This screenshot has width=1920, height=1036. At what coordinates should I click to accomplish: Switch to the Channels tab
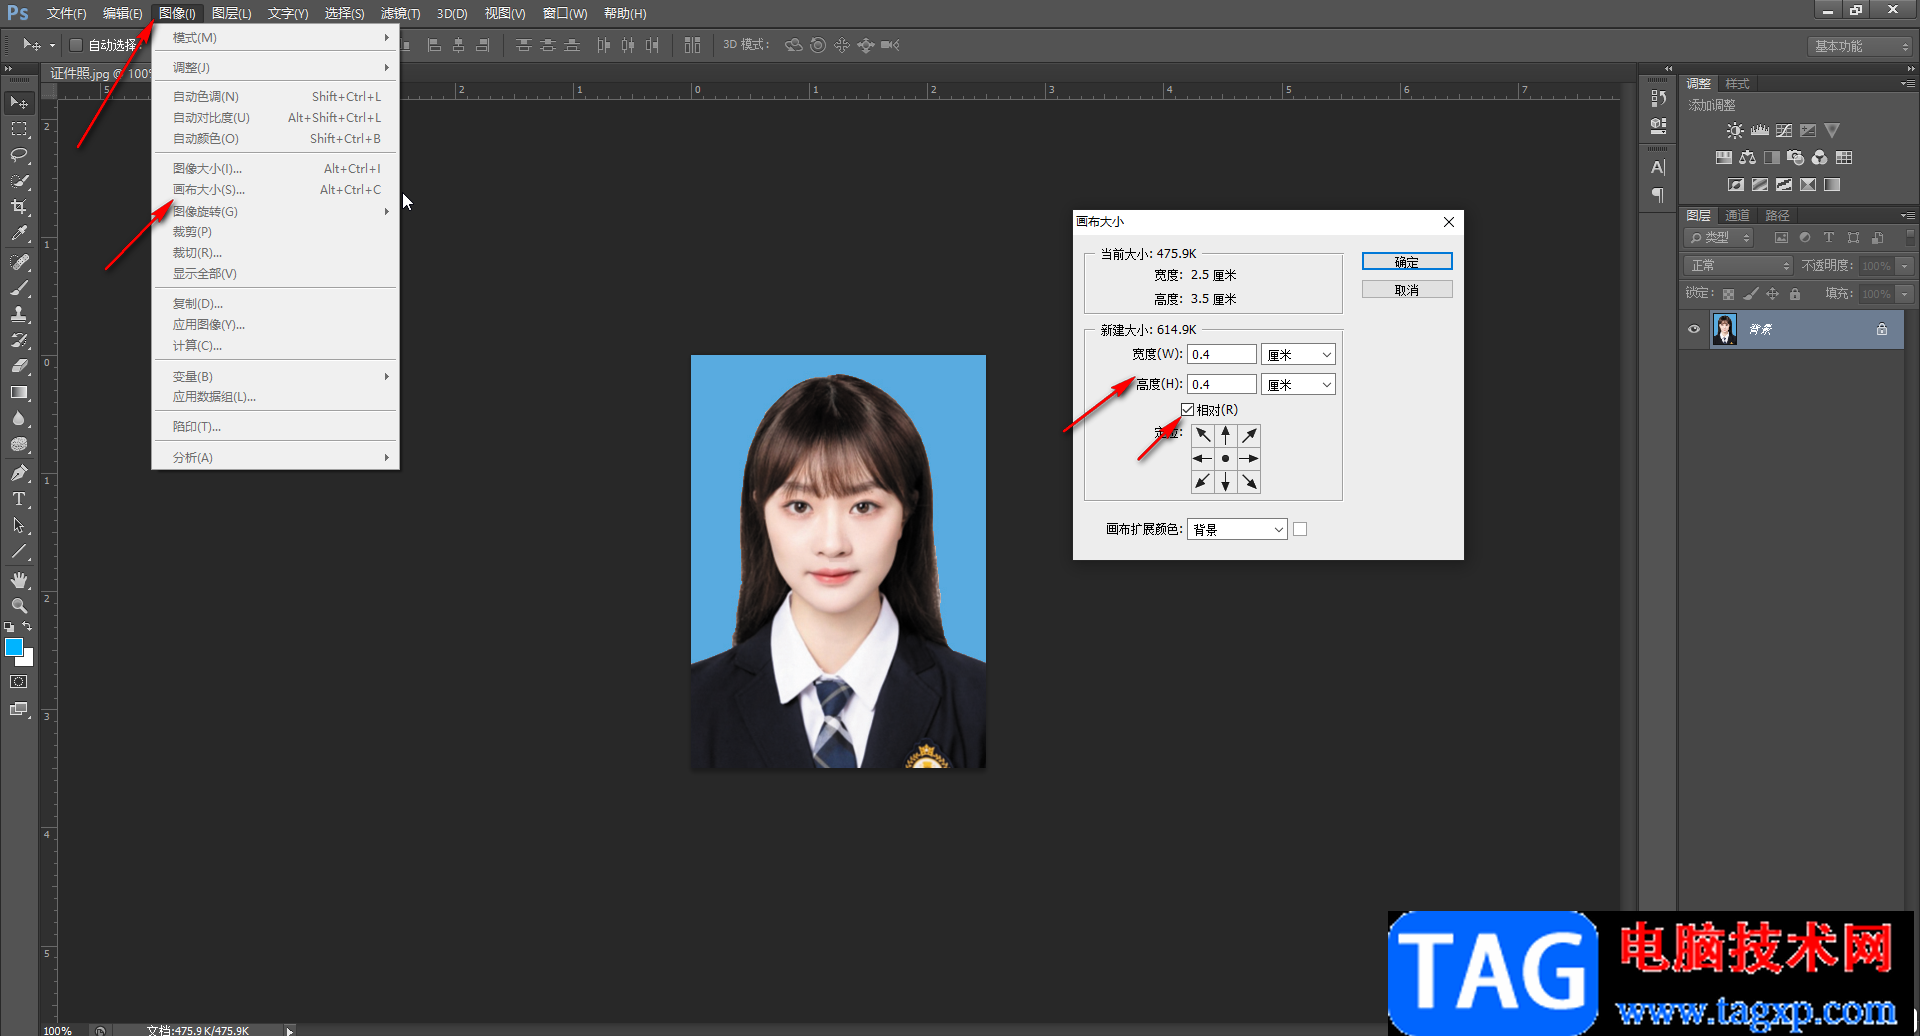click(x=1737, y=215)
